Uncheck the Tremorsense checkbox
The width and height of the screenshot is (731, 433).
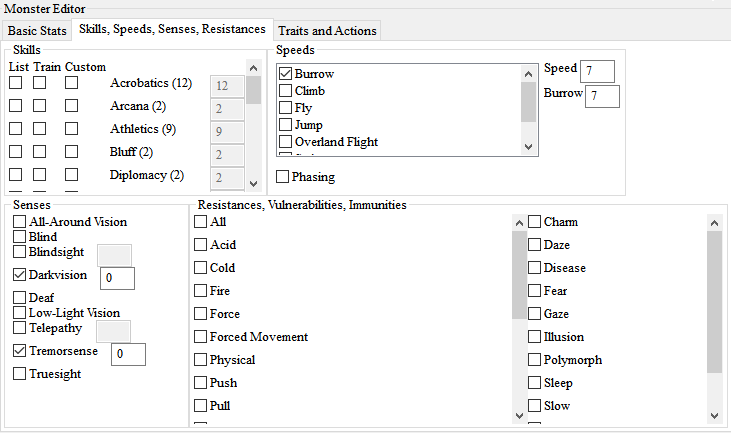[x=20, y=351]
